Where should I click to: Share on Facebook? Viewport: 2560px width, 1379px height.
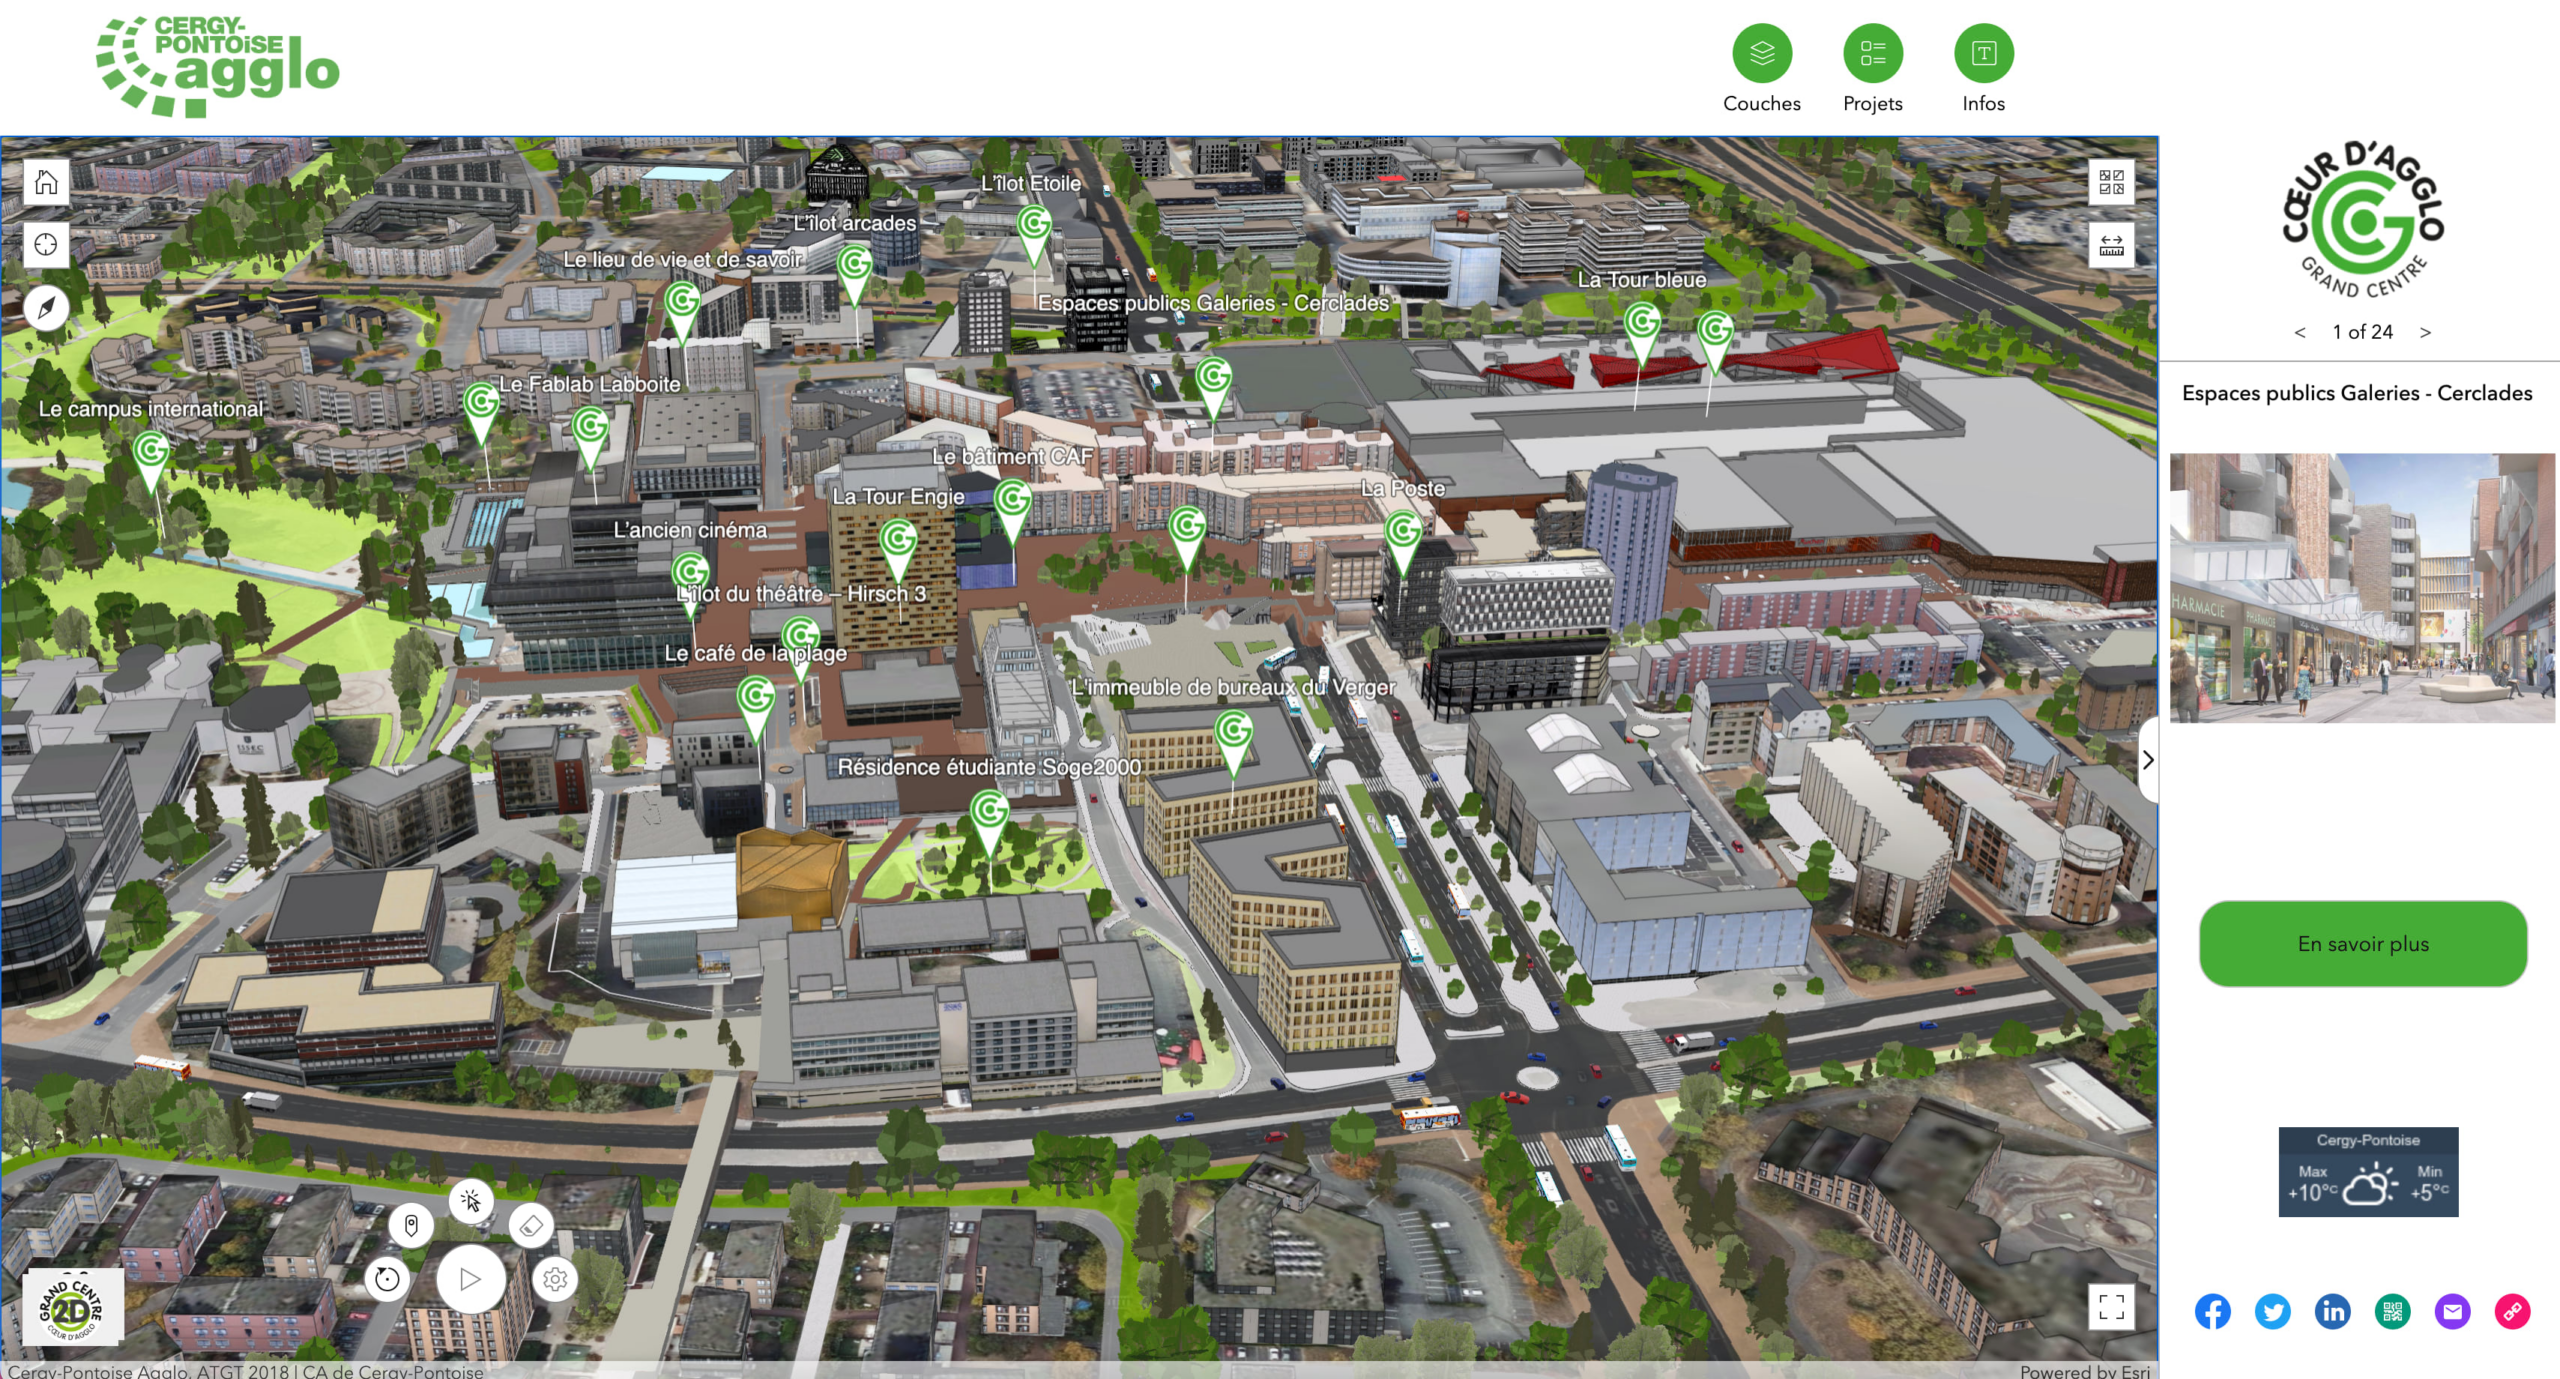(2212, 1311)
